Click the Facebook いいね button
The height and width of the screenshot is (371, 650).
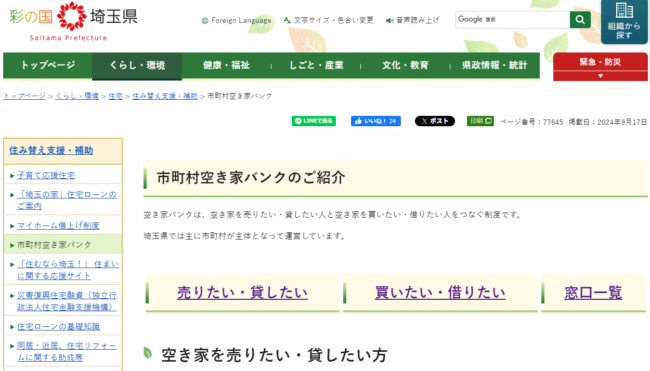pos(376,121)
